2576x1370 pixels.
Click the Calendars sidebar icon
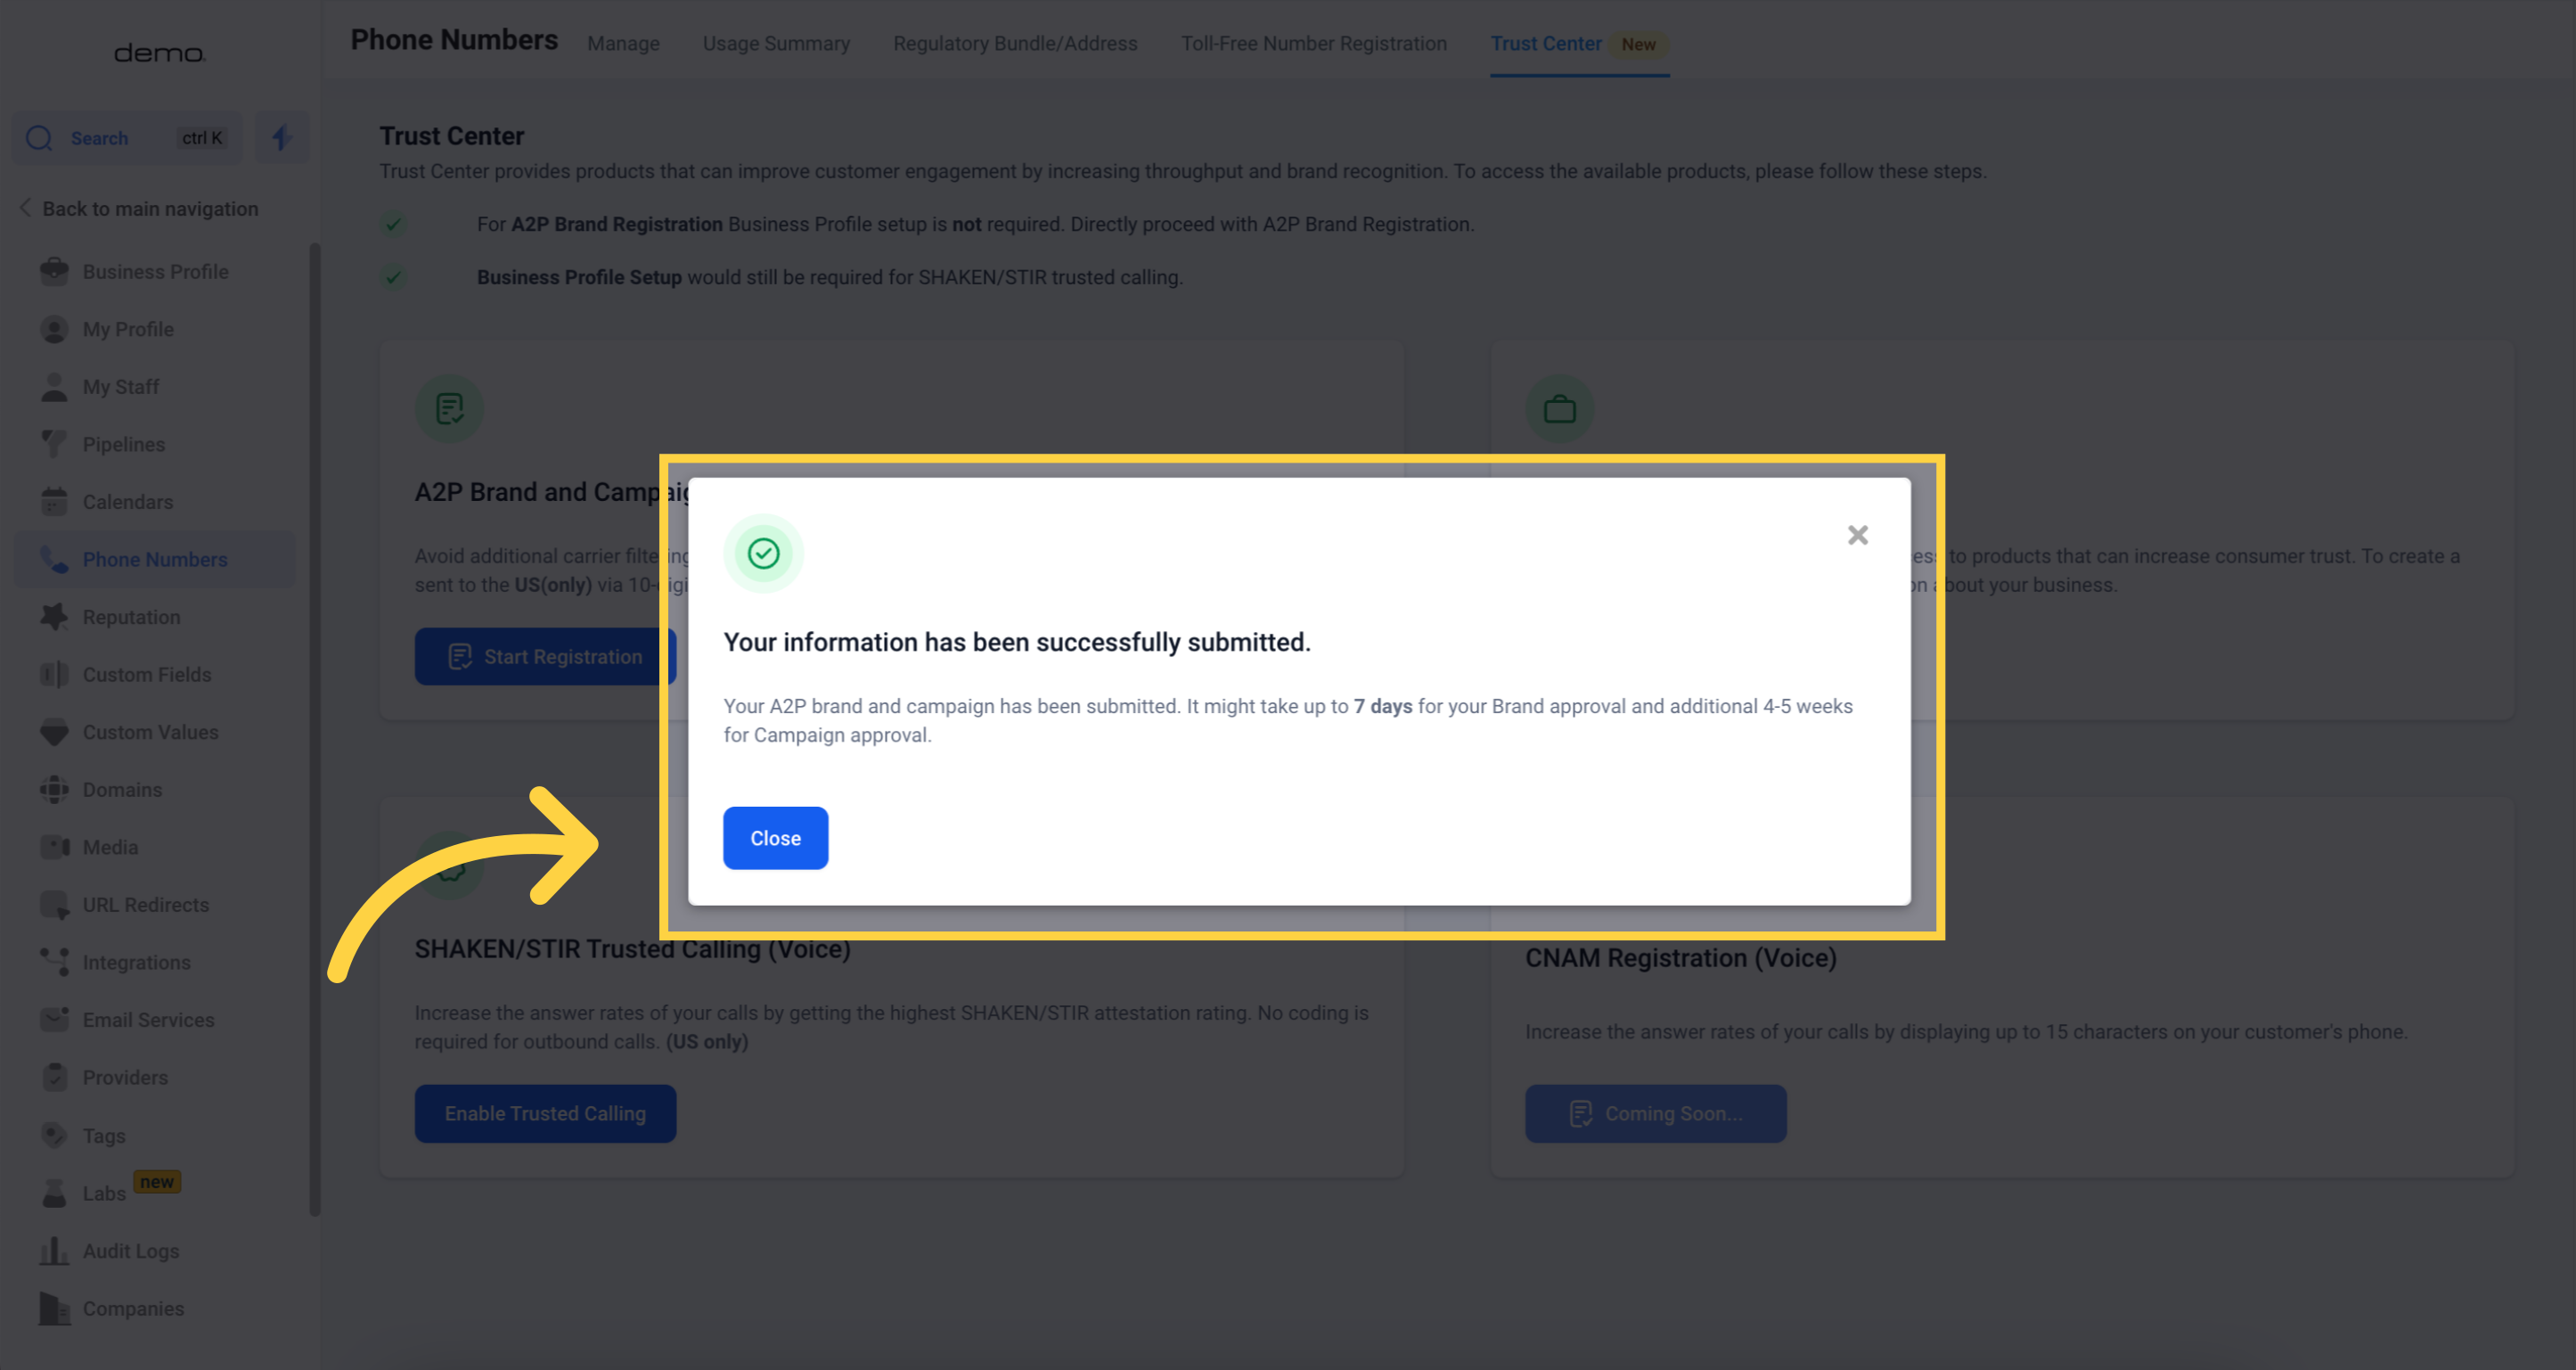coord(54,502)
